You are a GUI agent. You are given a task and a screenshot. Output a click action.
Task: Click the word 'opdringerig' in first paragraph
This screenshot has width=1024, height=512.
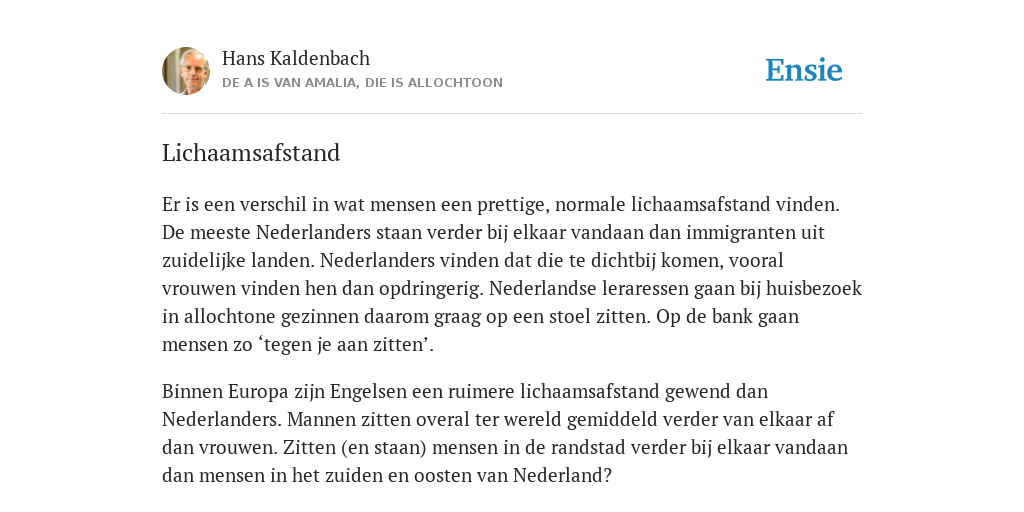pyautogui.click(x=432, y=289)
